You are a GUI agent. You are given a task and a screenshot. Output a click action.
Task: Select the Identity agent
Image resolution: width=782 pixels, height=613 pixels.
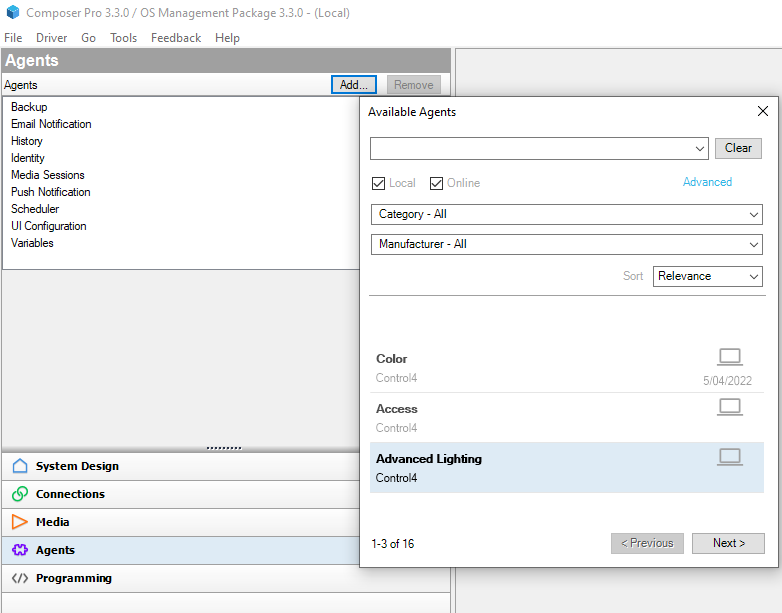(27, 158)
